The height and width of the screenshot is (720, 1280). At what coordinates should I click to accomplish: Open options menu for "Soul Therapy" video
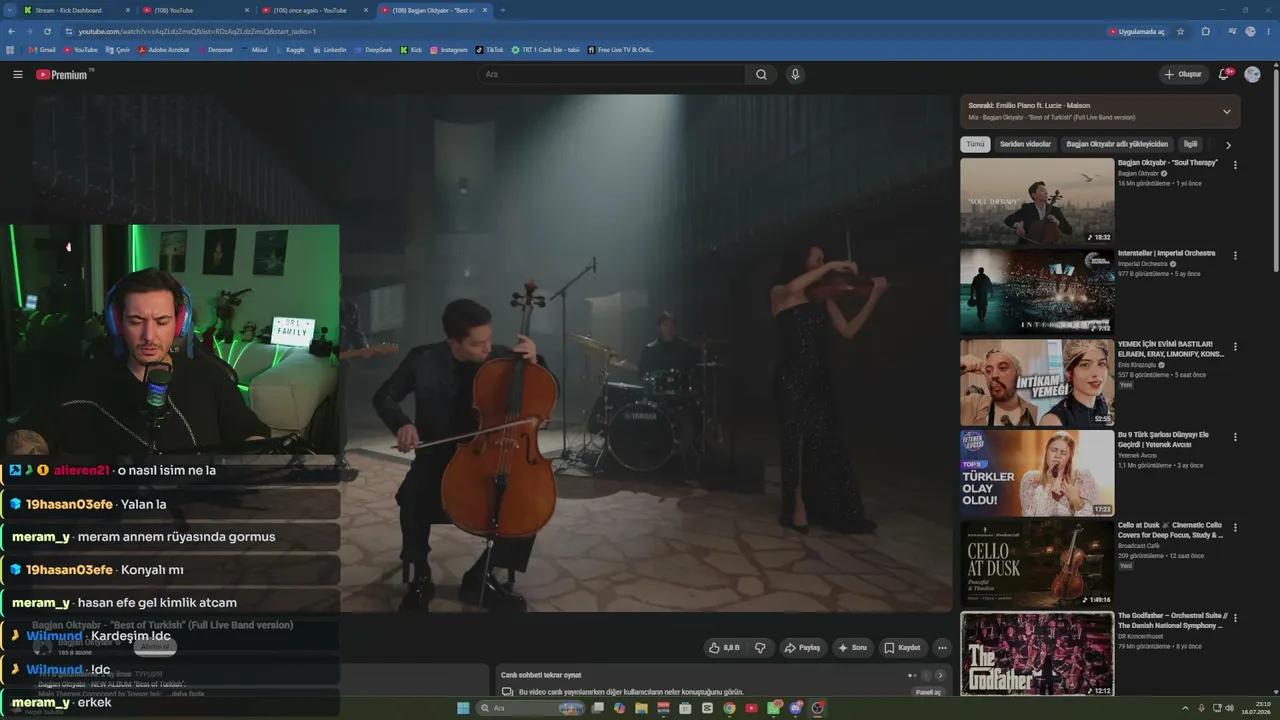coord(1235,165)
